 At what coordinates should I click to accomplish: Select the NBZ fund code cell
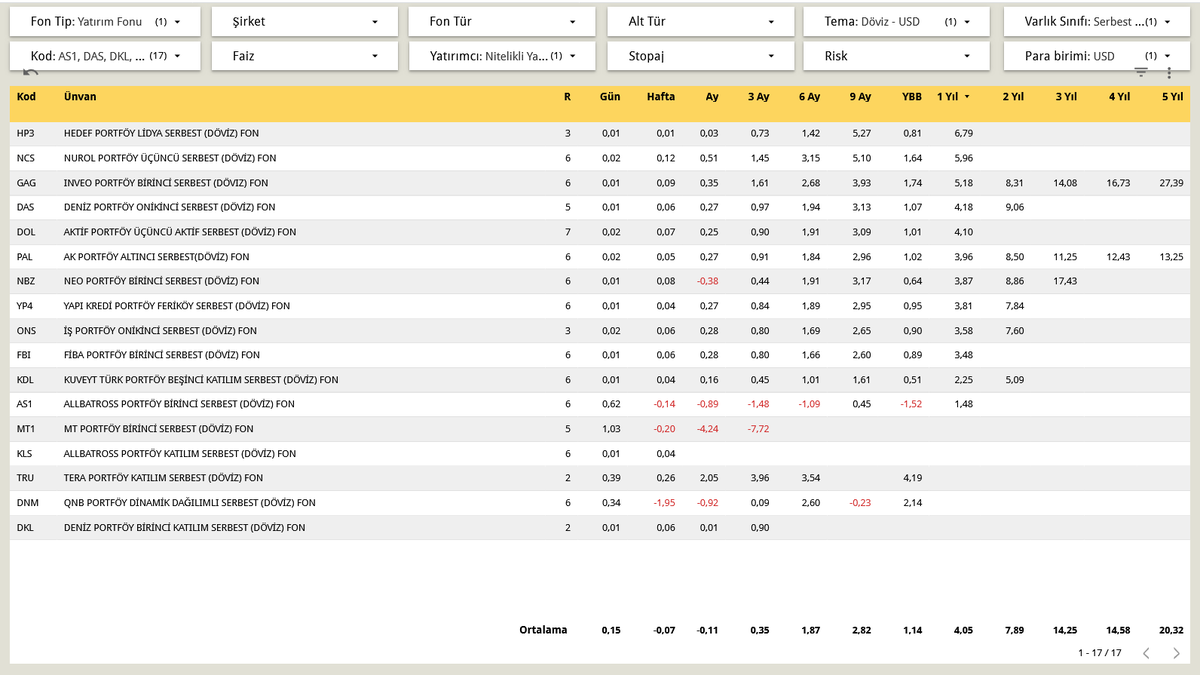click(x=26, y=281)
